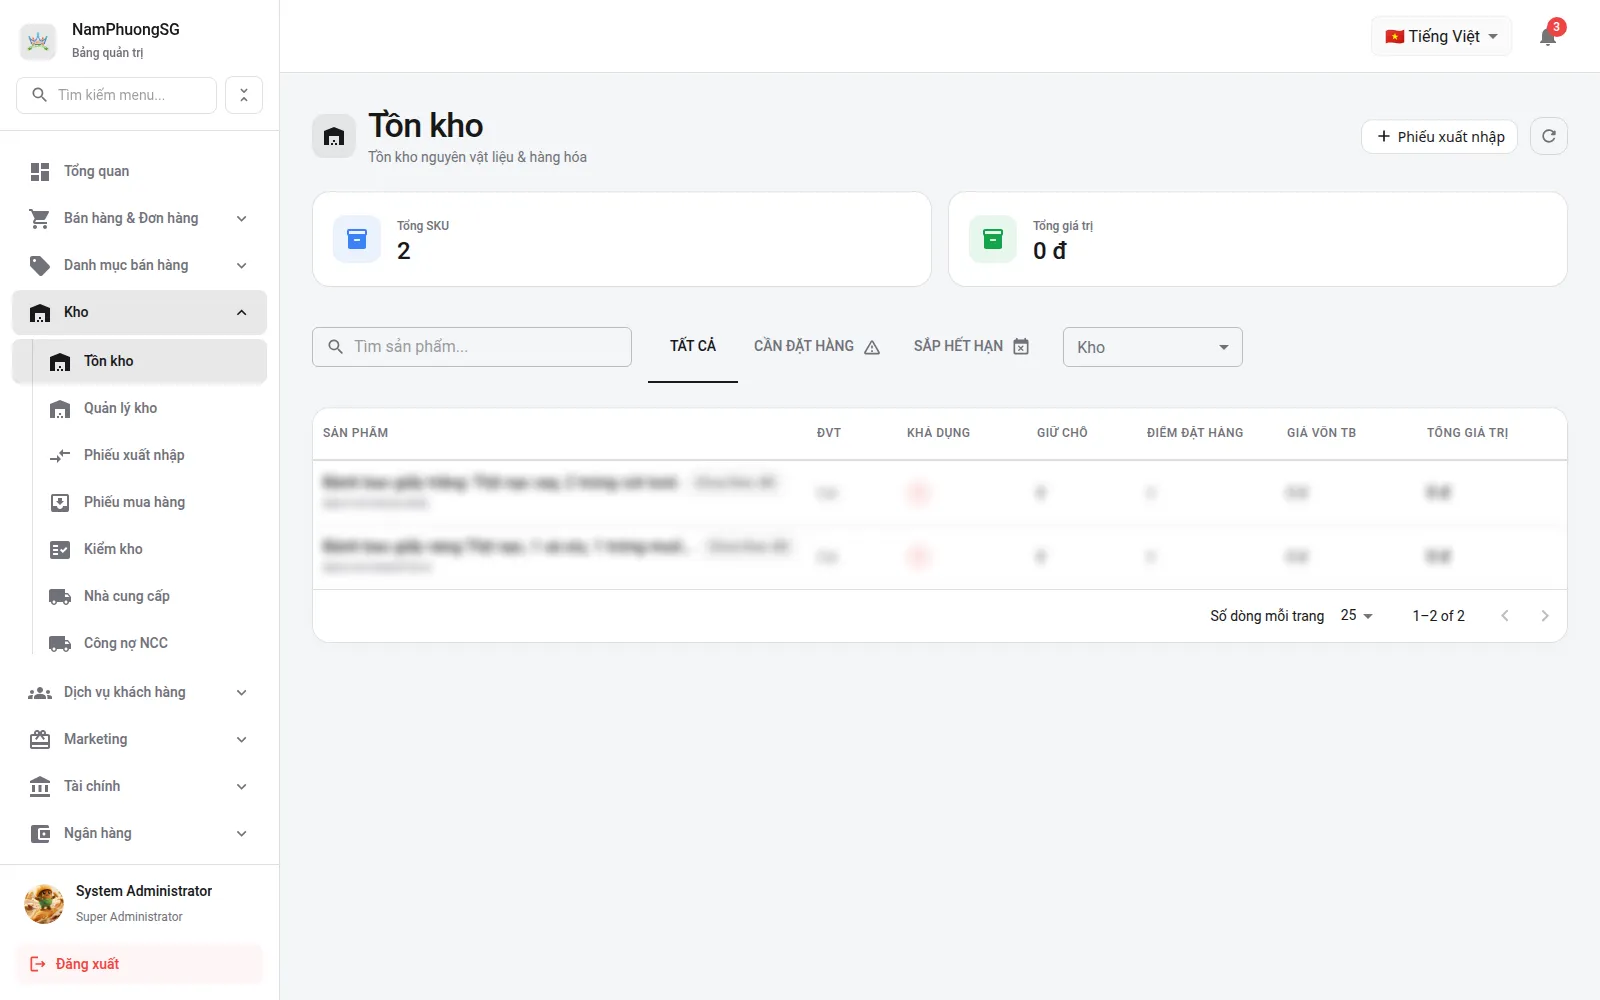Click the System Administrator avatar
Screen dimensions: 1600x1000
44,903
